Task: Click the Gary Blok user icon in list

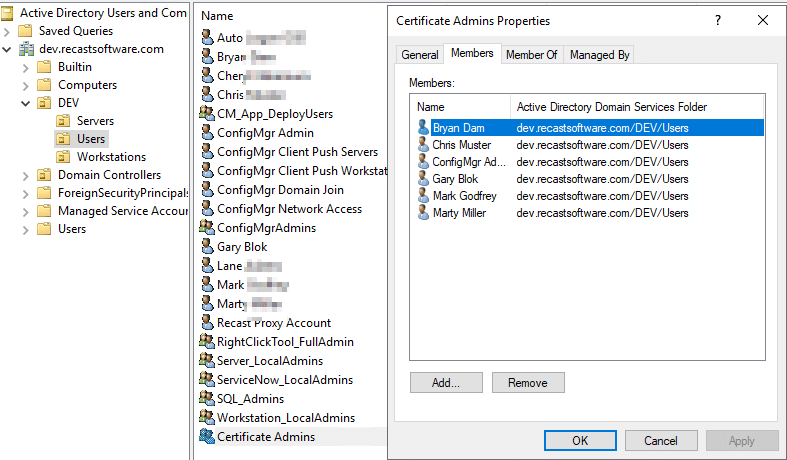Action: 207,247
